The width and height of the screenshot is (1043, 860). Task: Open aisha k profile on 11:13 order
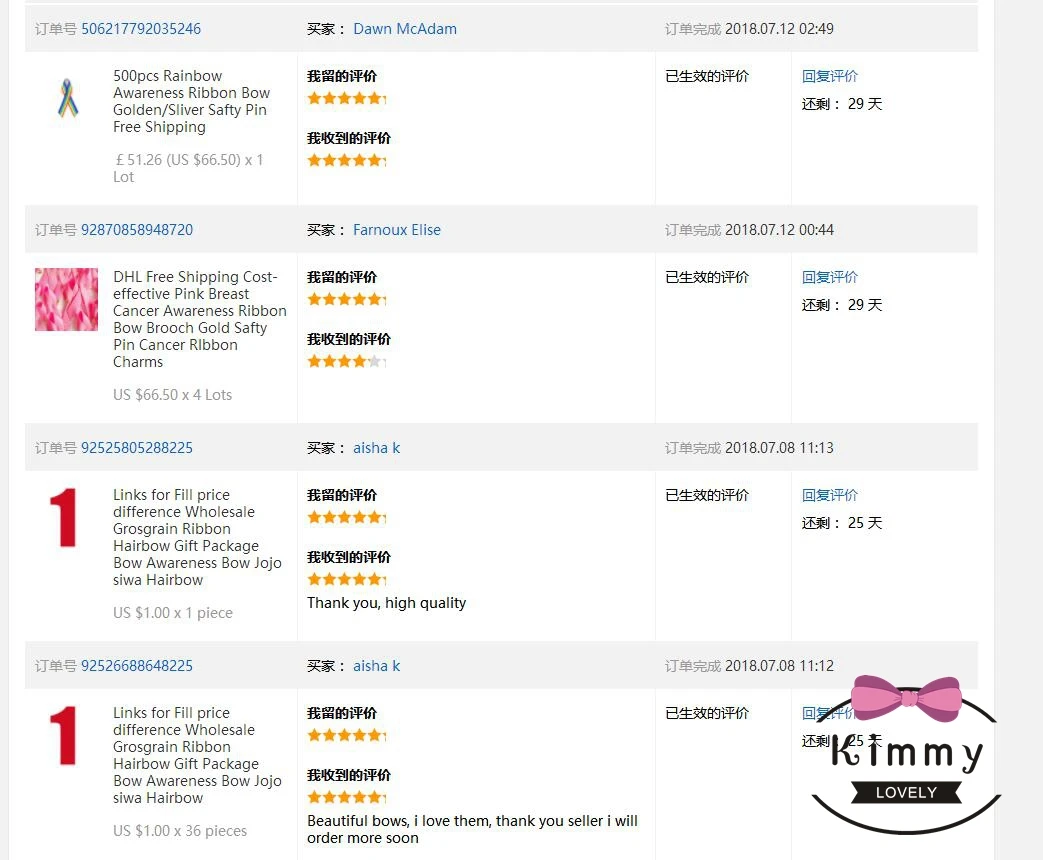[x=376, y=448]
